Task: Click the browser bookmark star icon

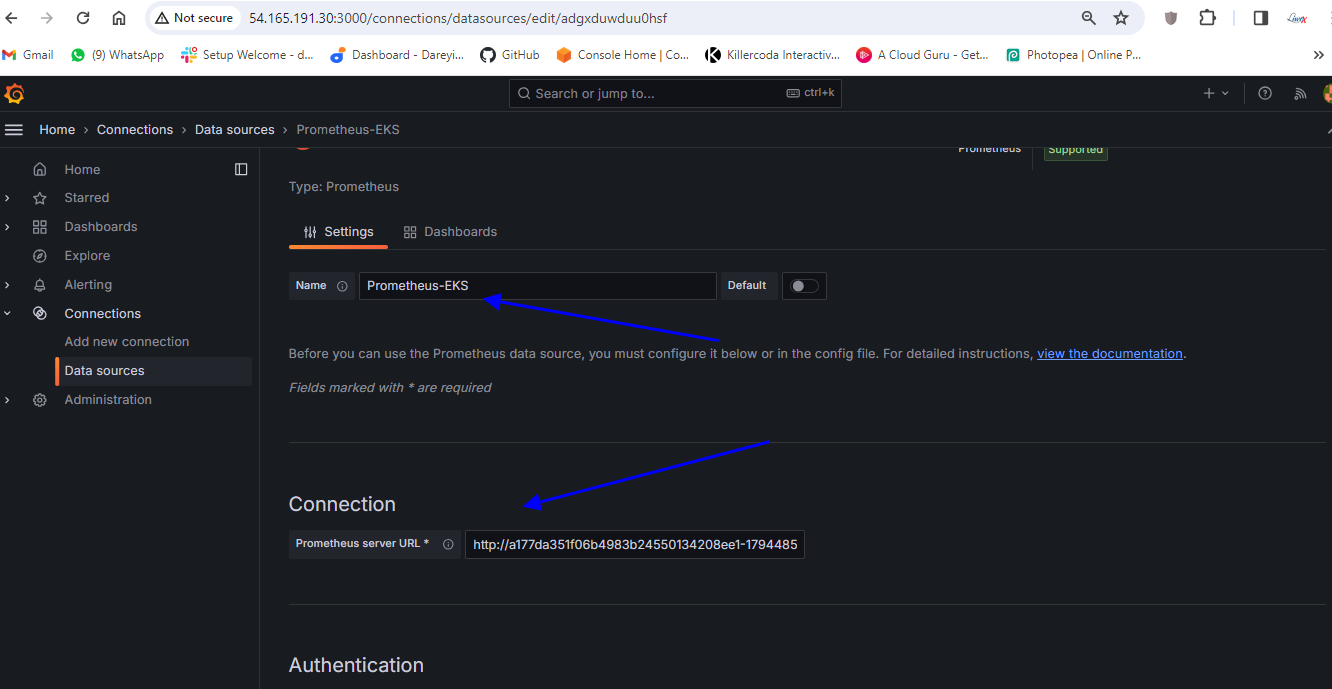Action: click(x=1121, y=18)
